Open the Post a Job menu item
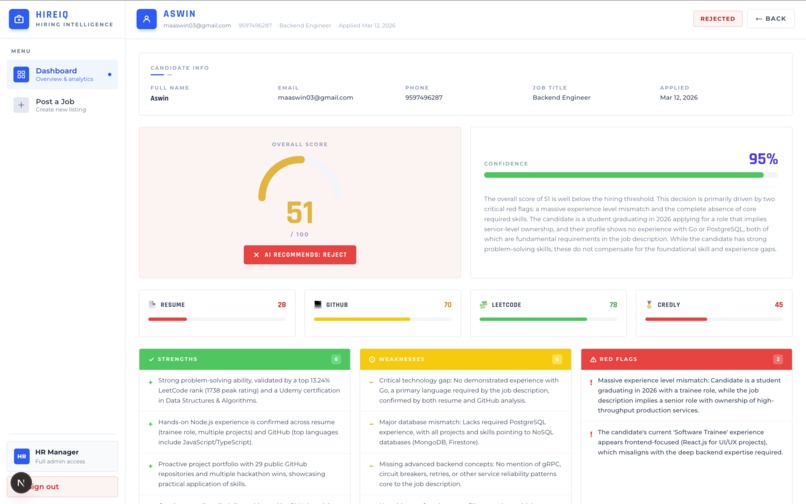 tap(62, 105)
